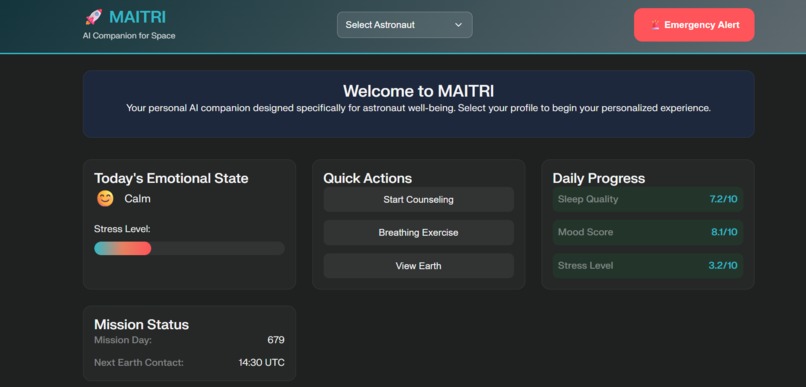
Task: Select the Sleep Quality 7.2/10 row
Action: [648, 199]
